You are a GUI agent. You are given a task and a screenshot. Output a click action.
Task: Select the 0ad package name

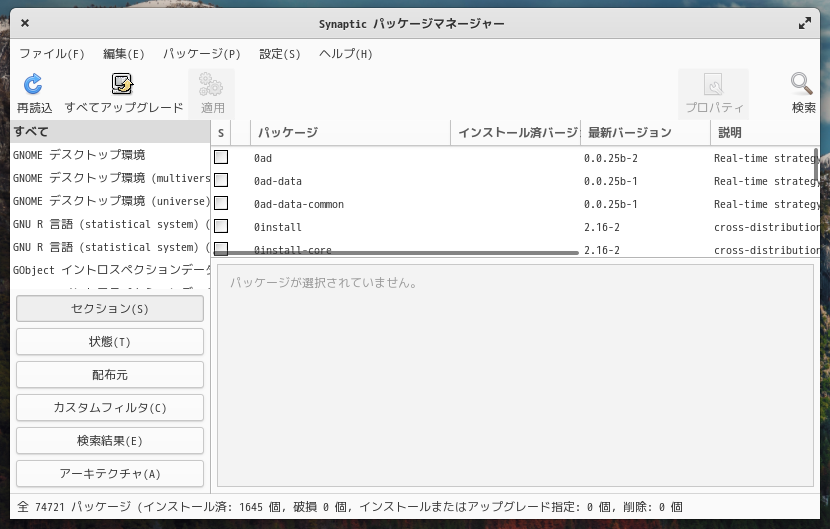coord(263,158)
